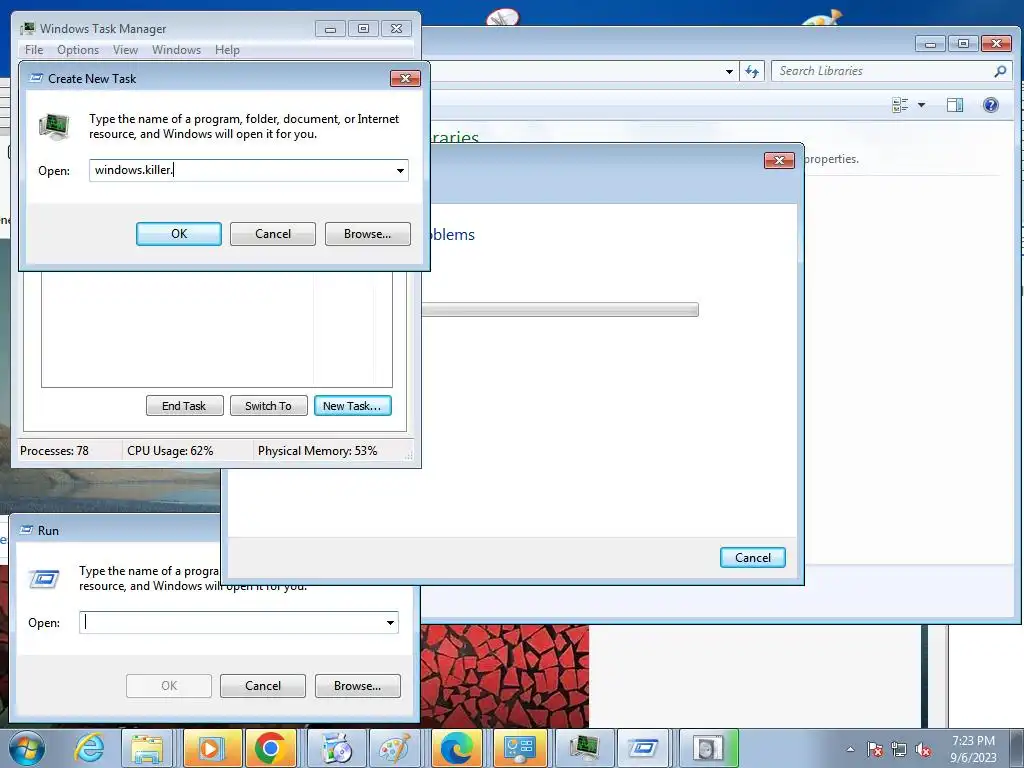The height and width of the screenshot is (768, 1024).
Task: Click Physical Memory: 53% status entry
Action: tap(317, 451)
